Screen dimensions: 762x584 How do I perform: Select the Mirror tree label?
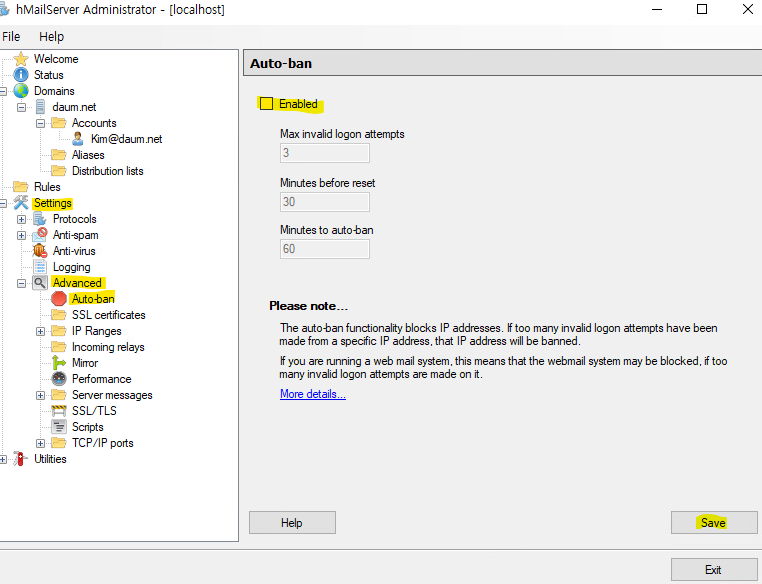point(85,363)
